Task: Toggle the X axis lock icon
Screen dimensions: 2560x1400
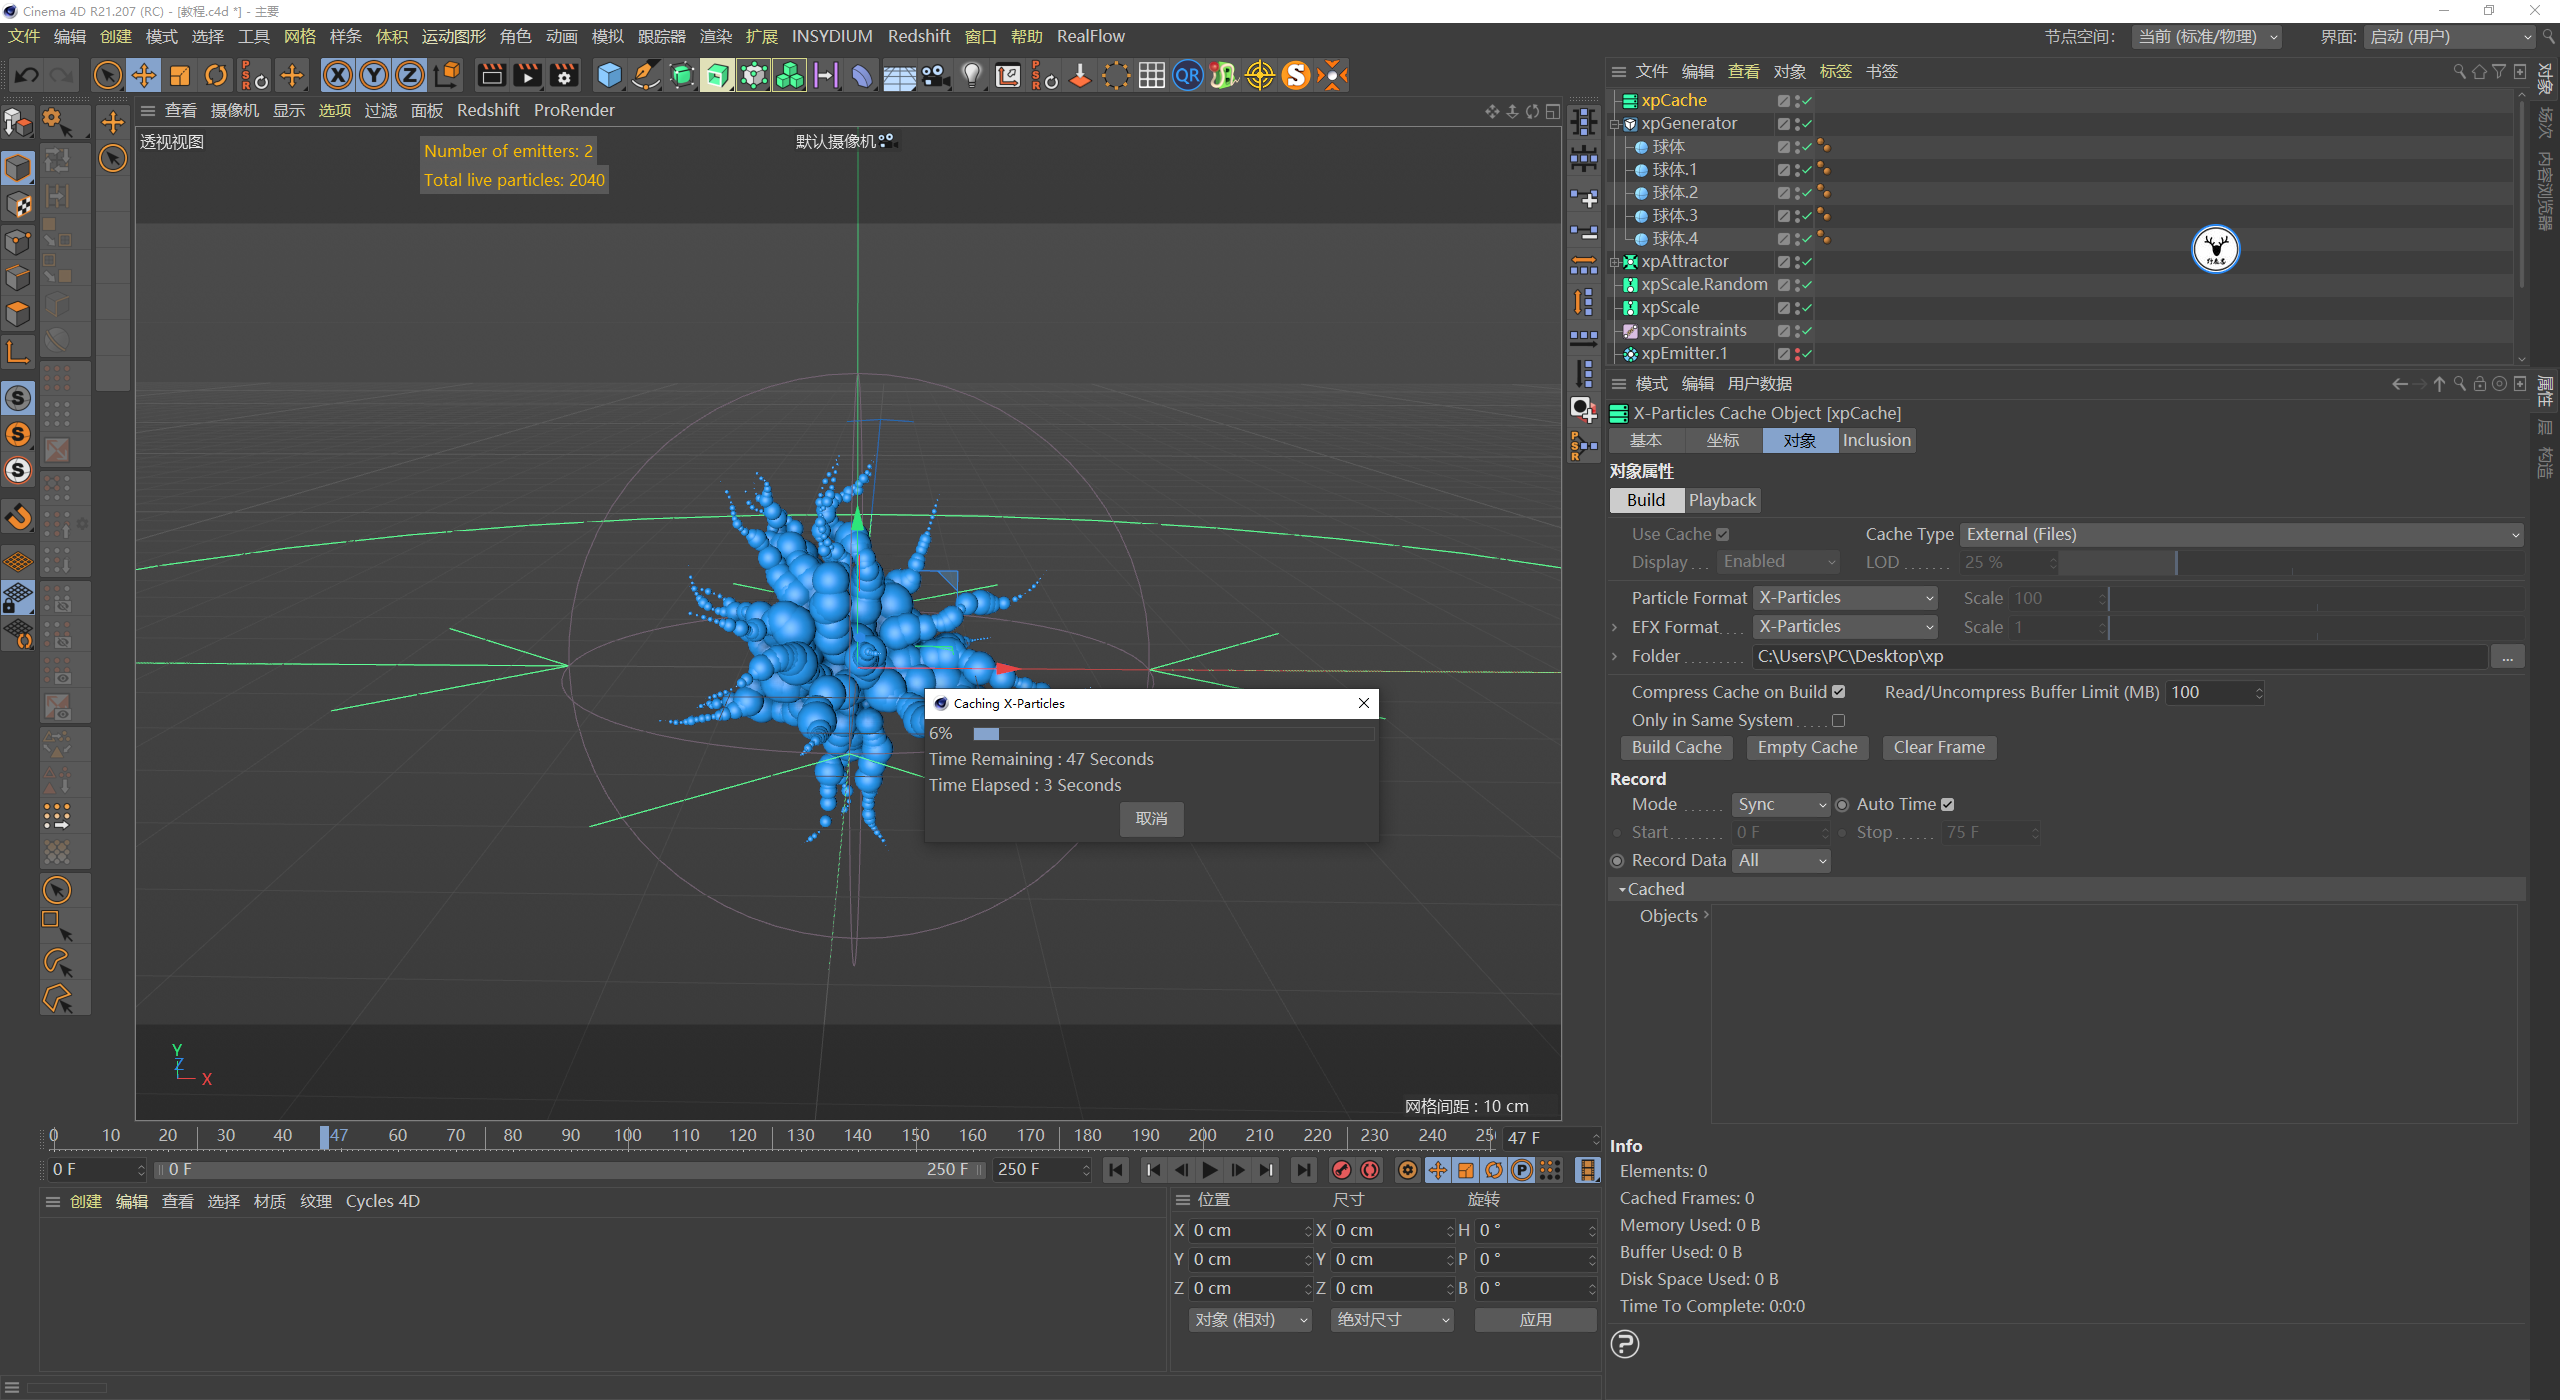Action: [x=338, y=75]
